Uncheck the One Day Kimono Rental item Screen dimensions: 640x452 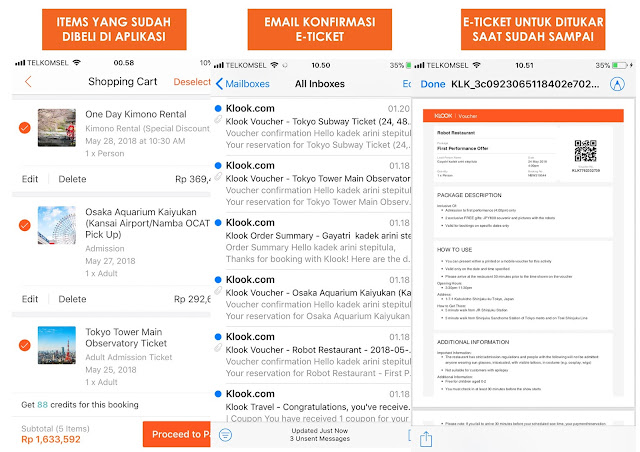coord(25,128)
